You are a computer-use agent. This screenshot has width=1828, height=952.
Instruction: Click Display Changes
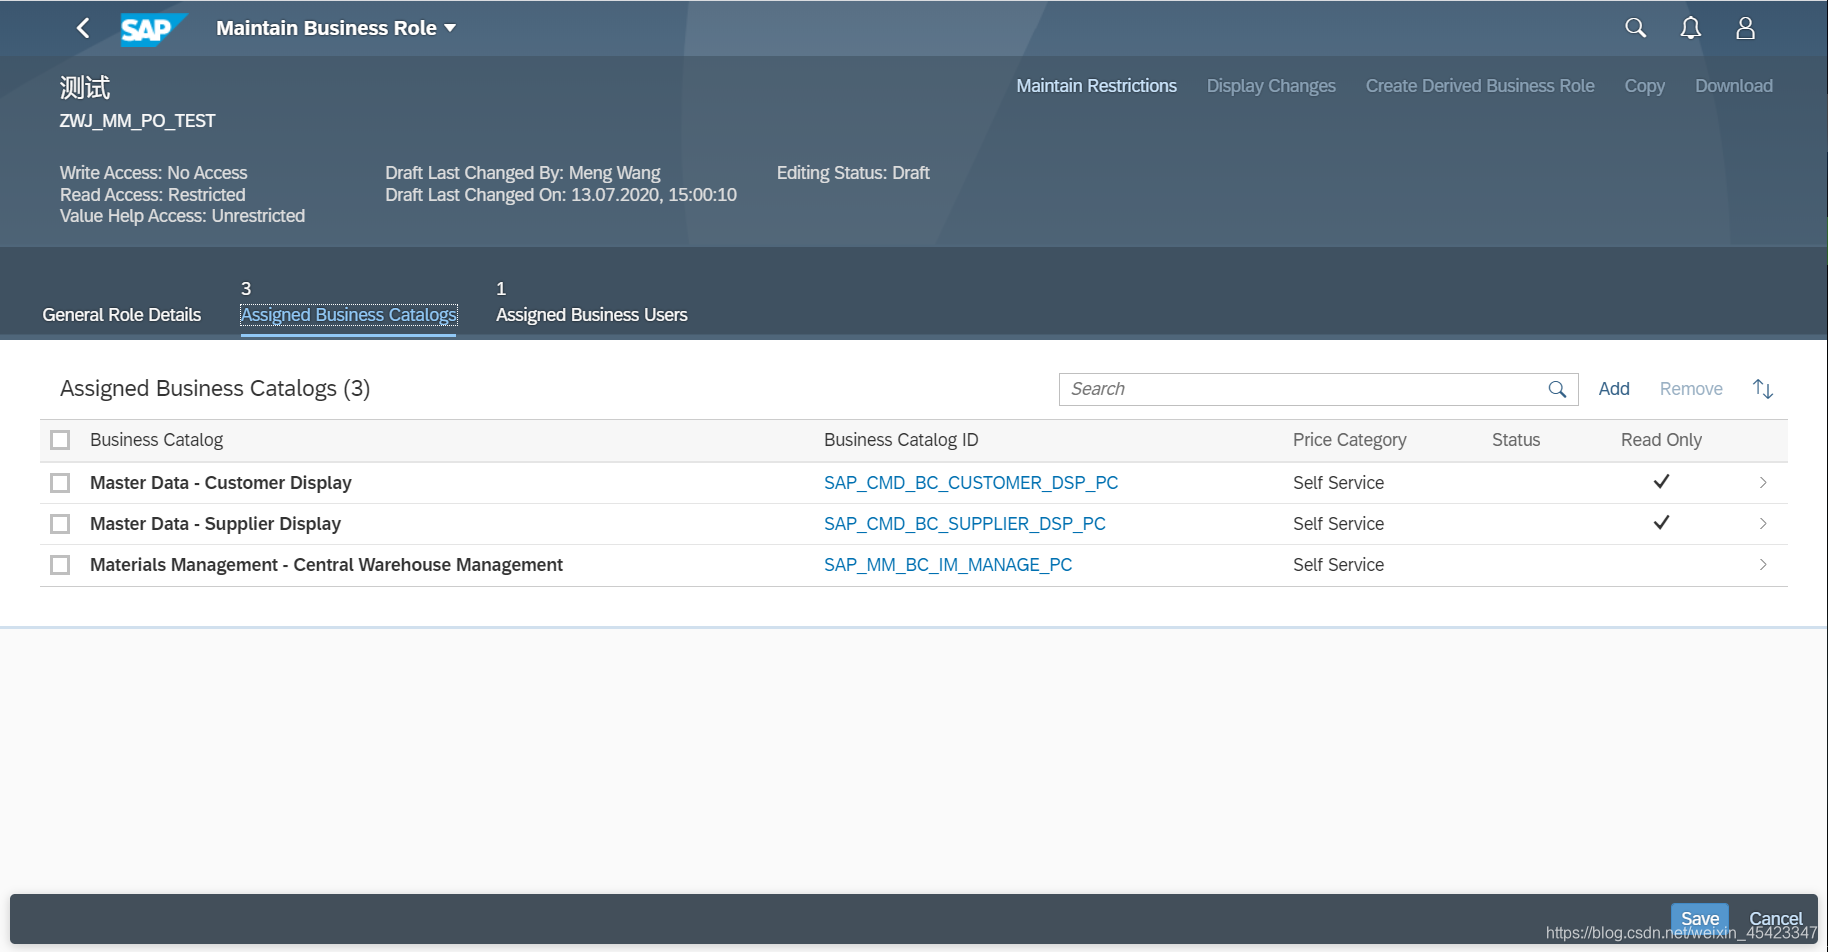click(x=1271, y=86)
